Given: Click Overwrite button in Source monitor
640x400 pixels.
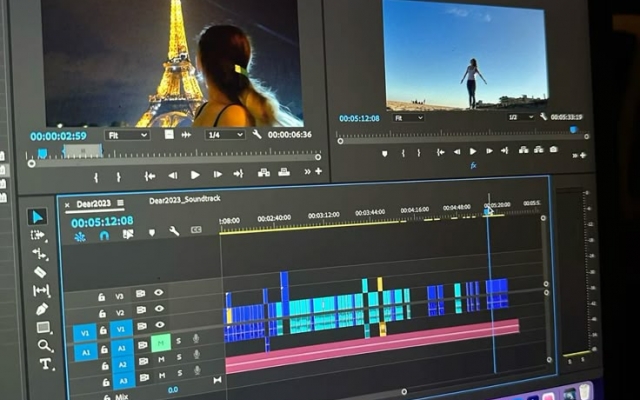Looking at the screenshot, I should click(x=284, y=172).
